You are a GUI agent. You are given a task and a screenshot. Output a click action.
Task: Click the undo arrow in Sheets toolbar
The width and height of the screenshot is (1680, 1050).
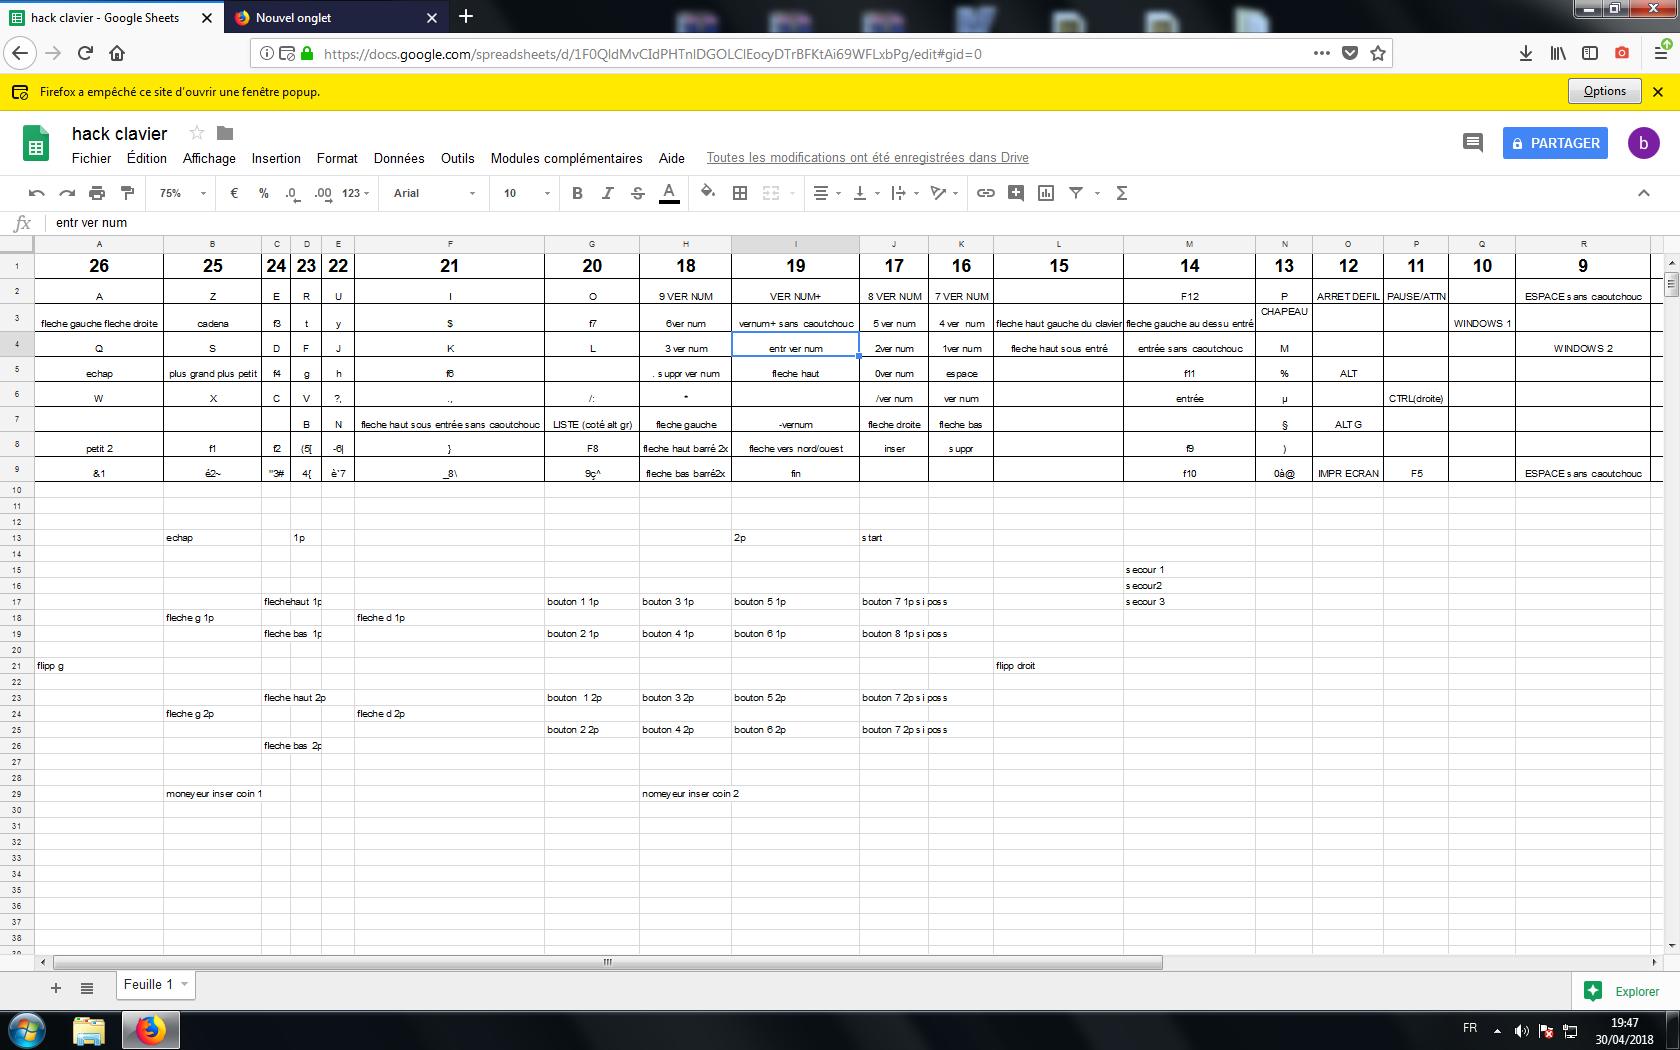37,193
